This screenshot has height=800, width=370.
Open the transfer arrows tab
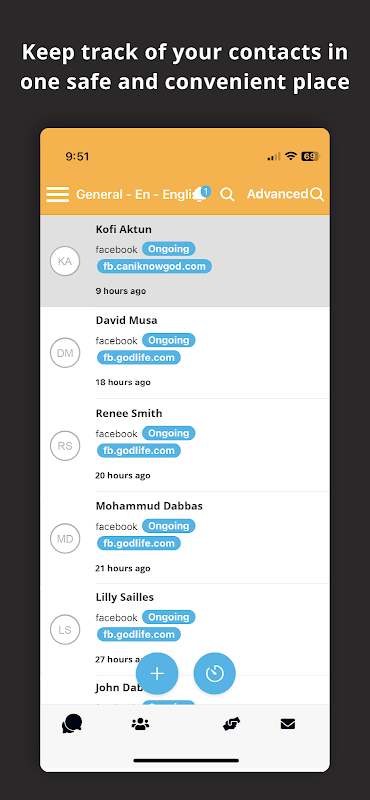(232, 723)
